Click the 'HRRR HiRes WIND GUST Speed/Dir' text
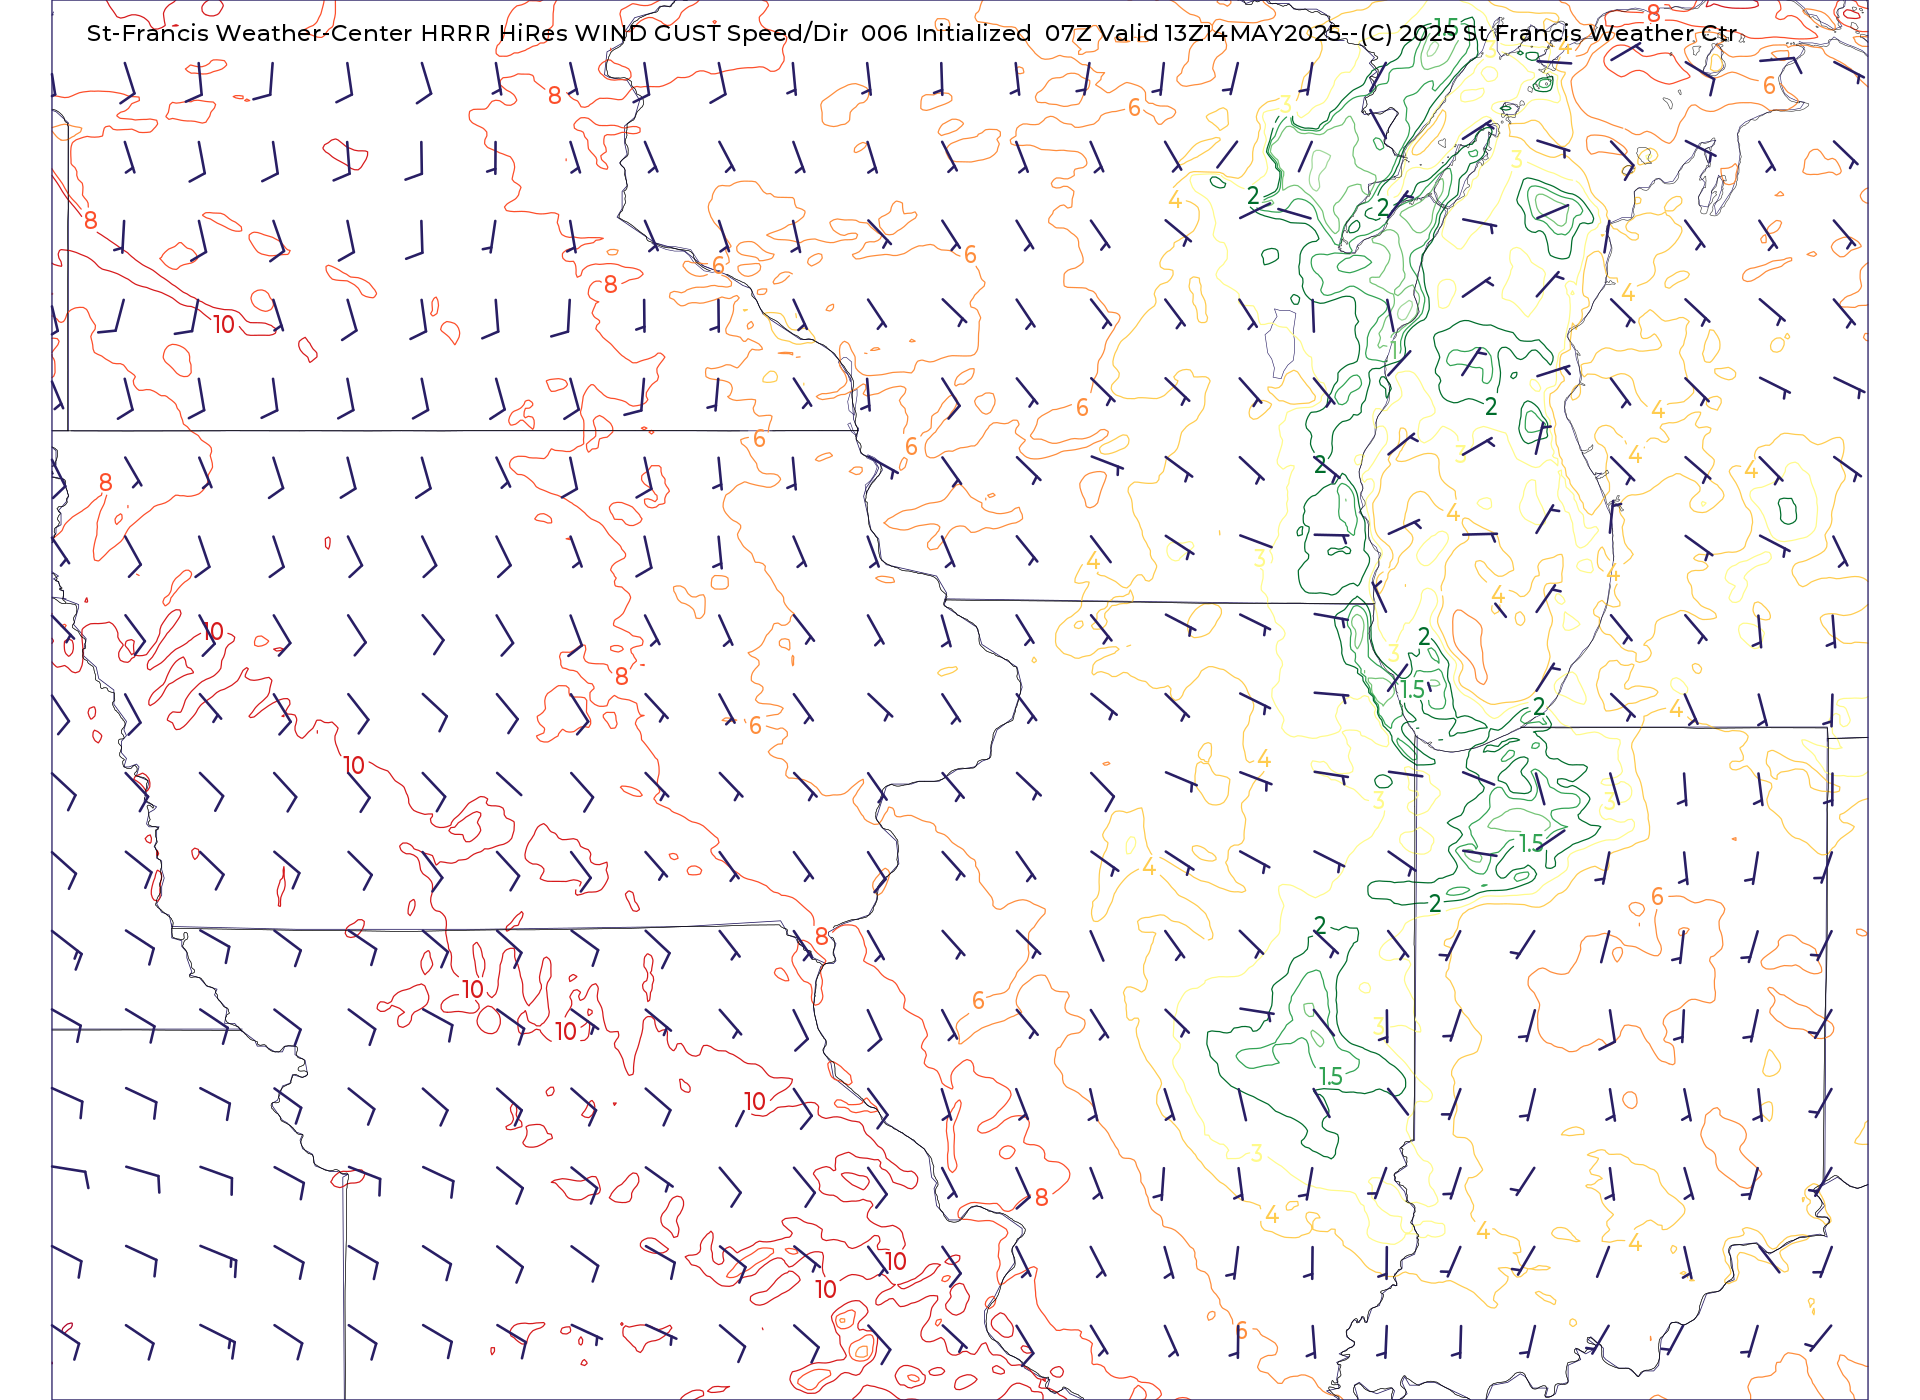1920x1400 pixels. [634, 33]
